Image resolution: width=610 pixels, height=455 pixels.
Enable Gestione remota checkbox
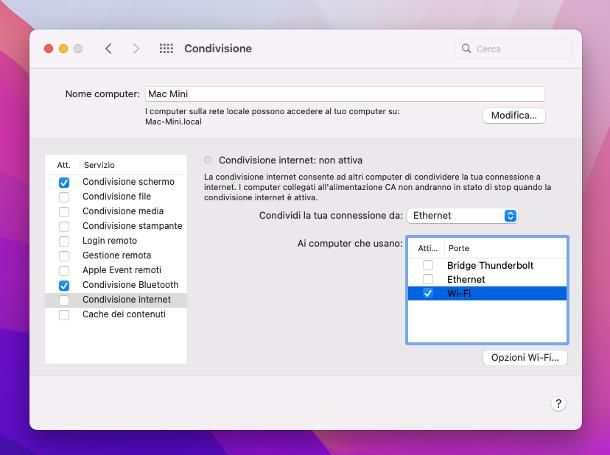(x=64, y=256)
